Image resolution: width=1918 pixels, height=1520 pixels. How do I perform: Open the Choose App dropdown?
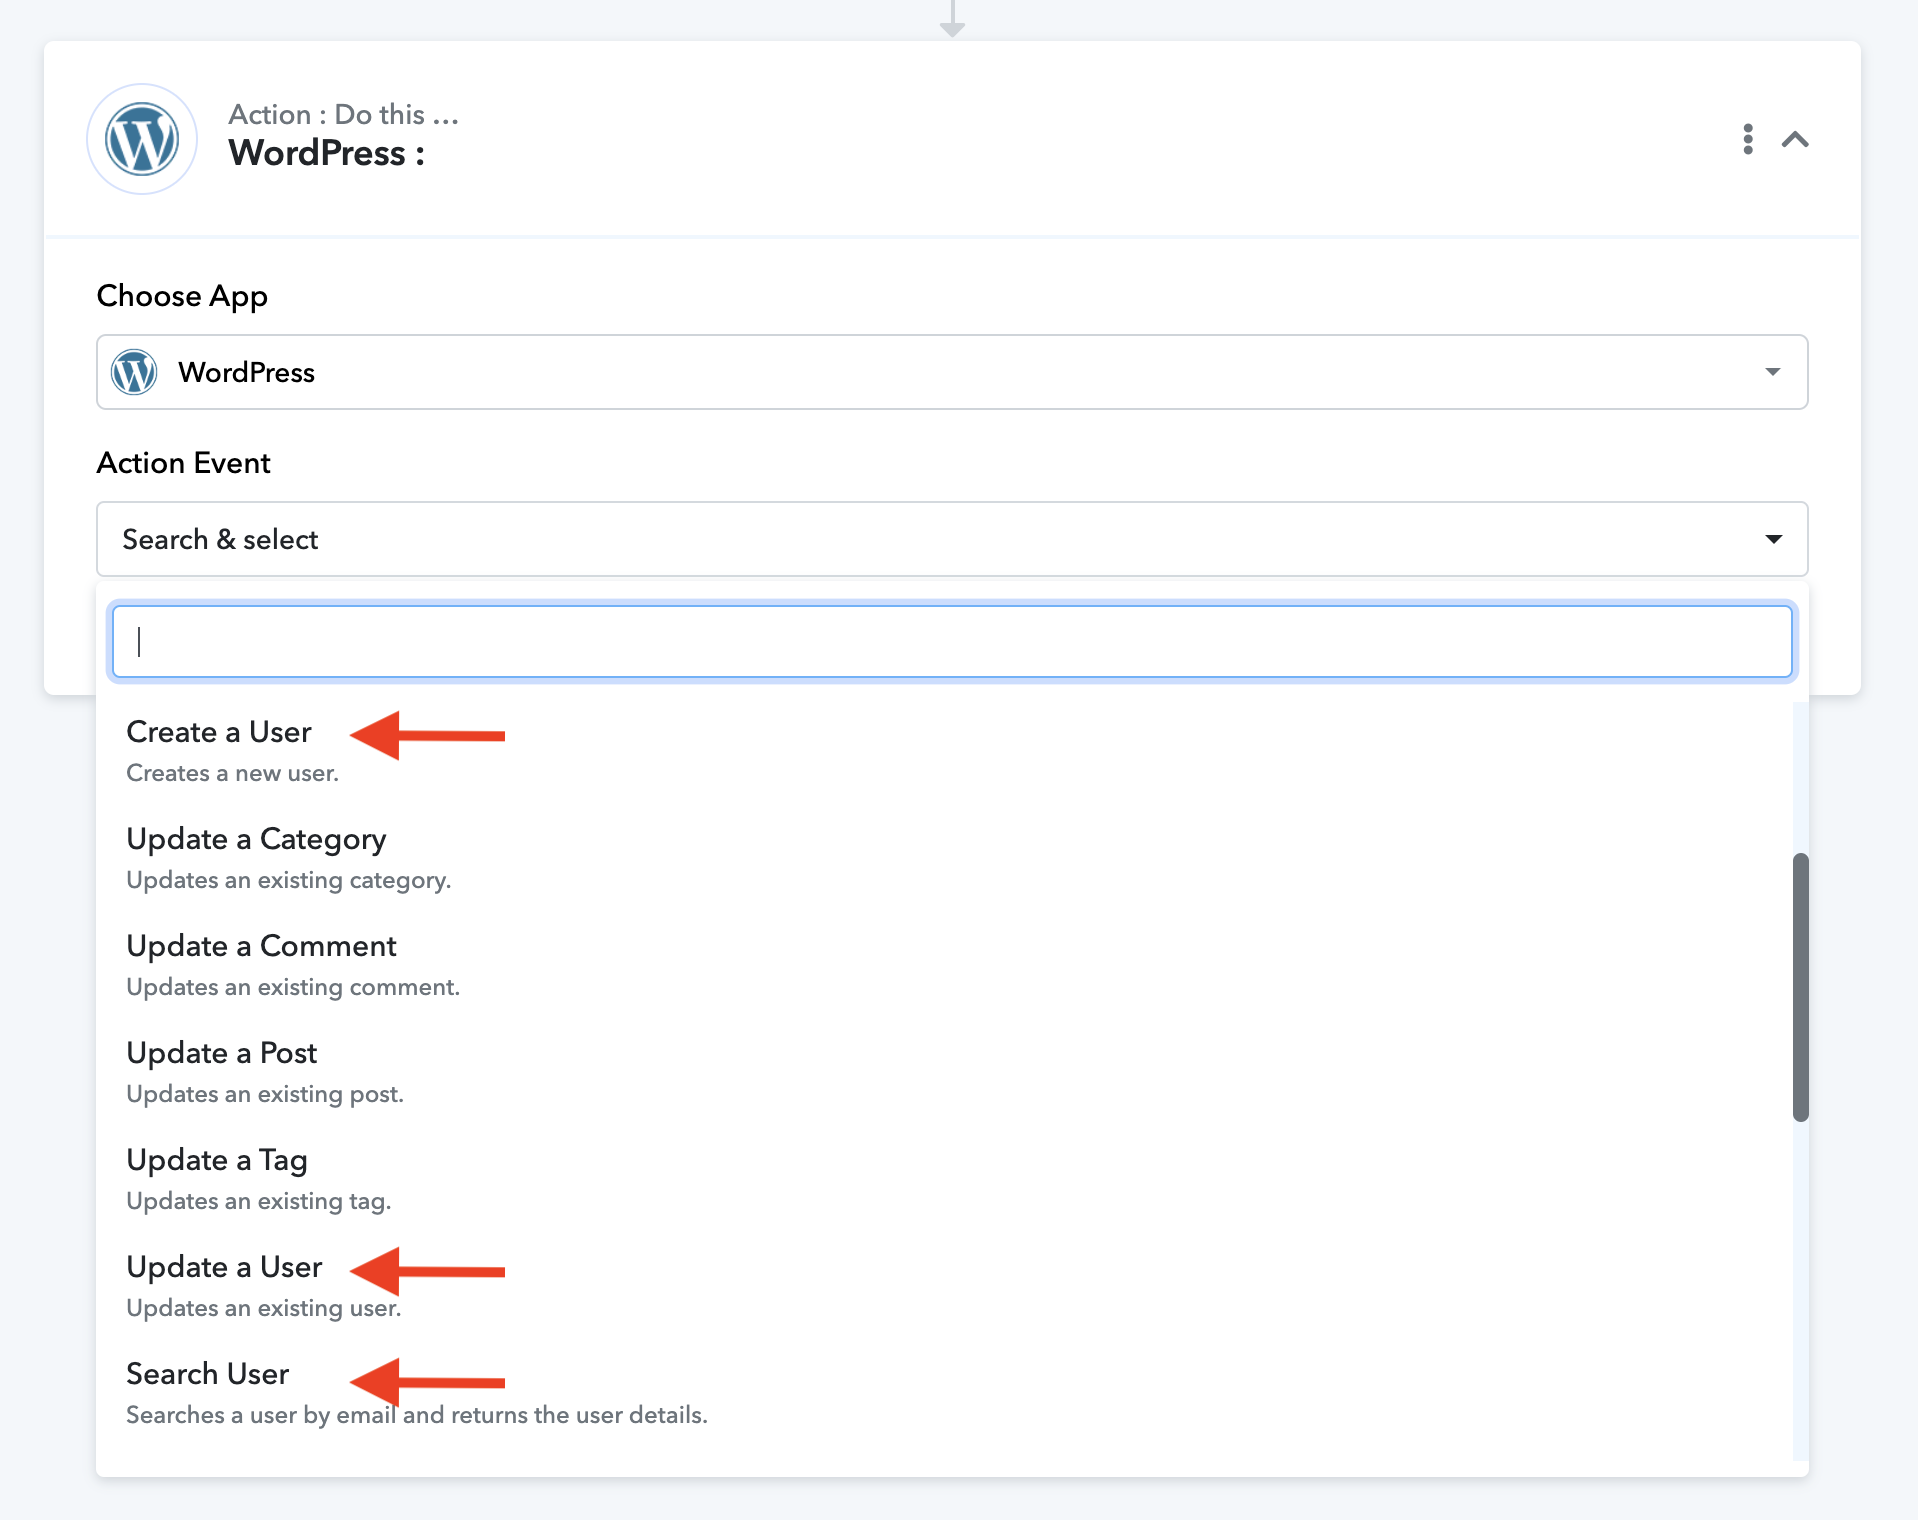pos(952,372)
